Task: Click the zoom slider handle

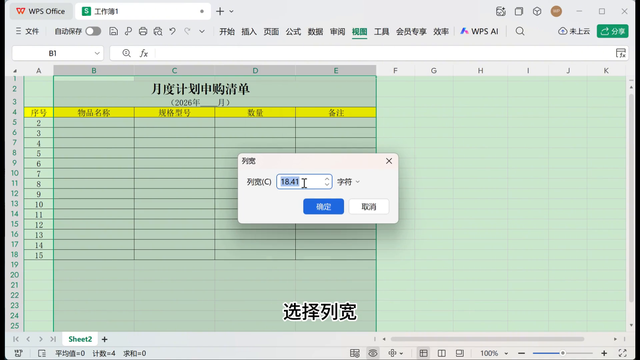Action: tap(562, 353)
